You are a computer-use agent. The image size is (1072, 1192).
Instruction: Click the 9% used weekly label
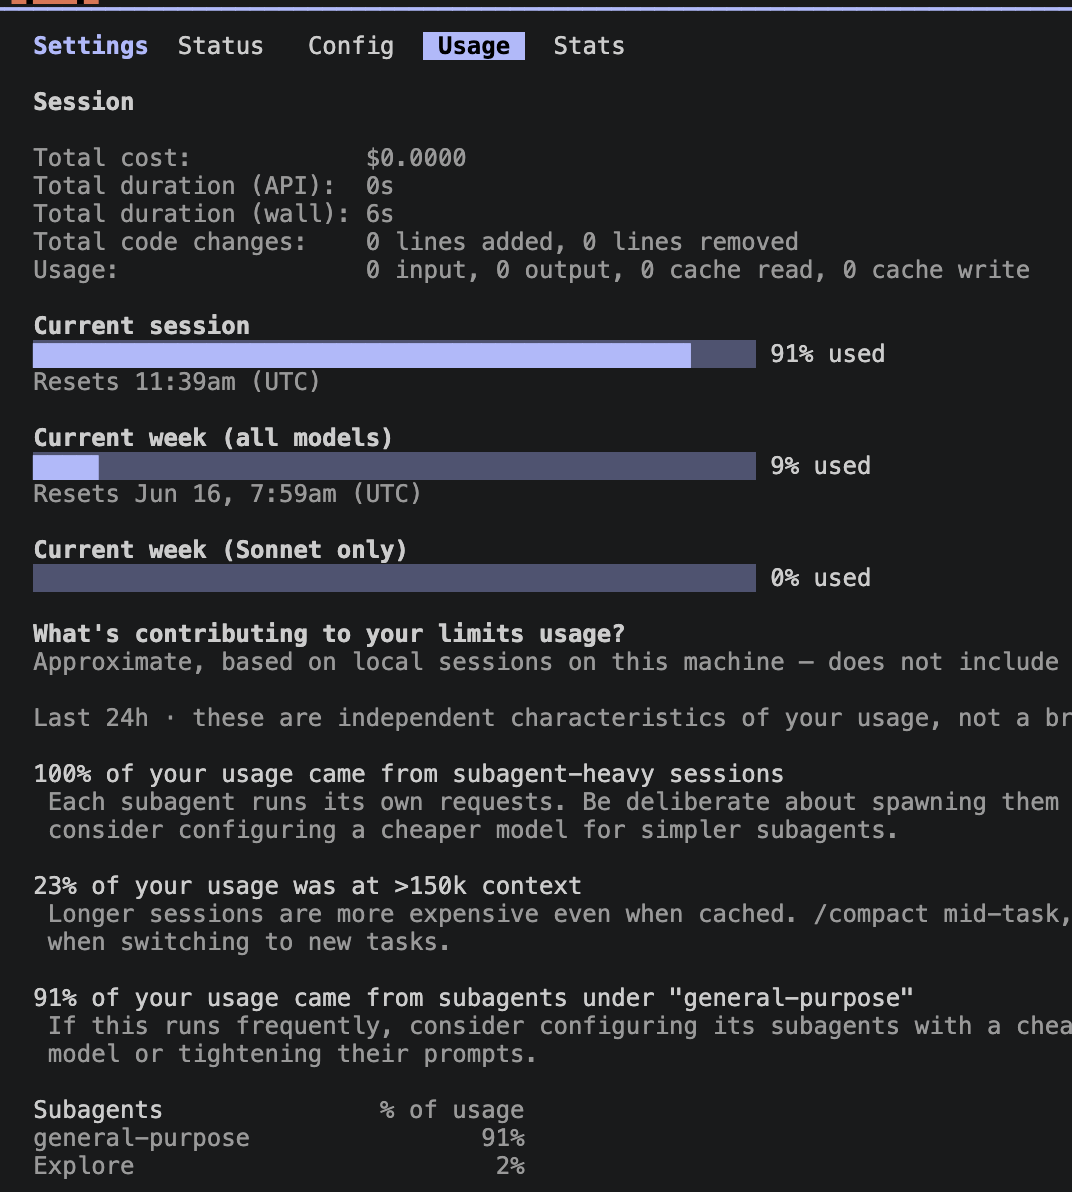tap(820, 466)
